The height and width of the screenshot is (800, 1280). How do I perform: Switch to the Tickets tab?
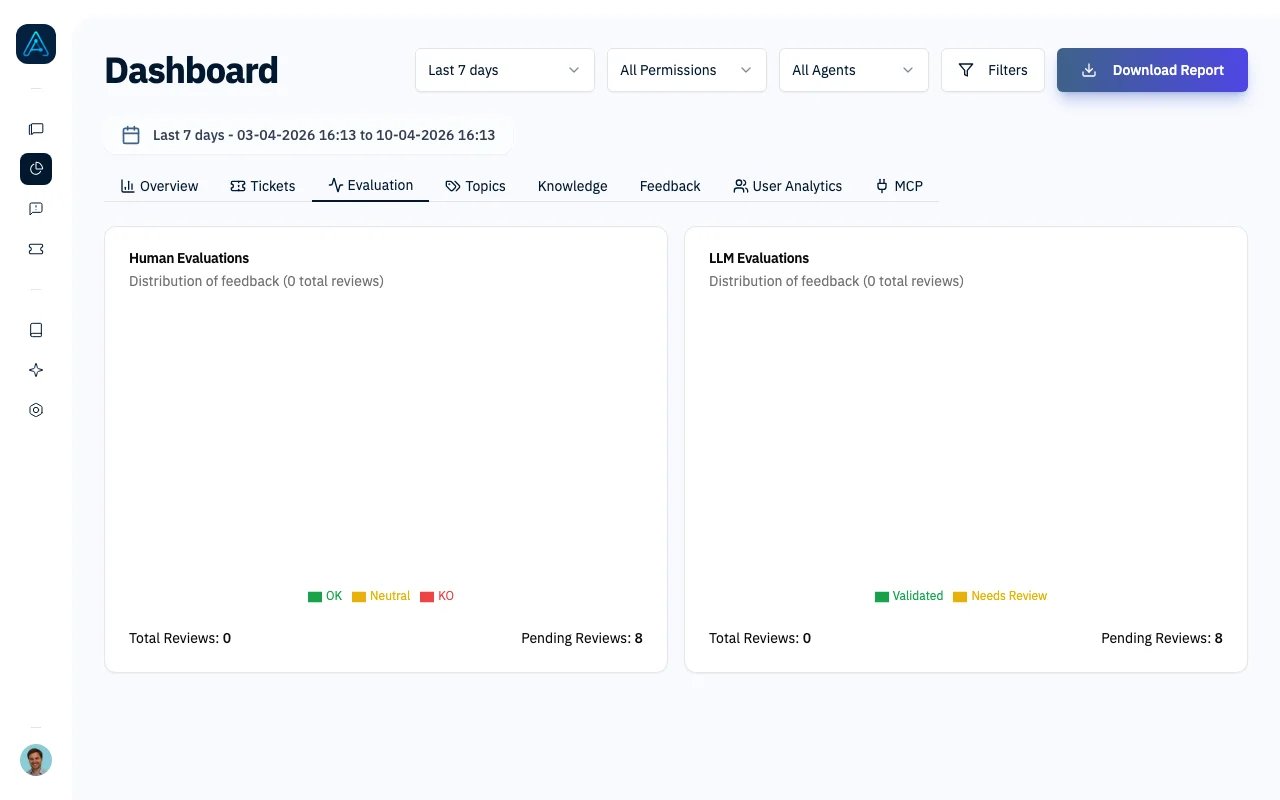coord(263,186)
